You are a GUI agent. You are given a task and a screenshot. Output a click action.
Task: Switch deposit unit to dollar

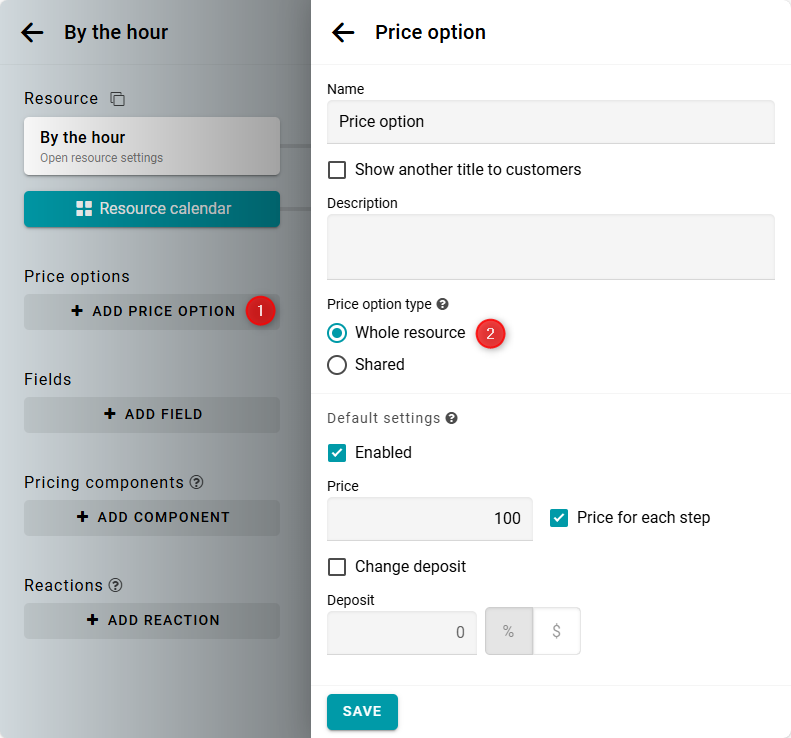click(556, 632)
